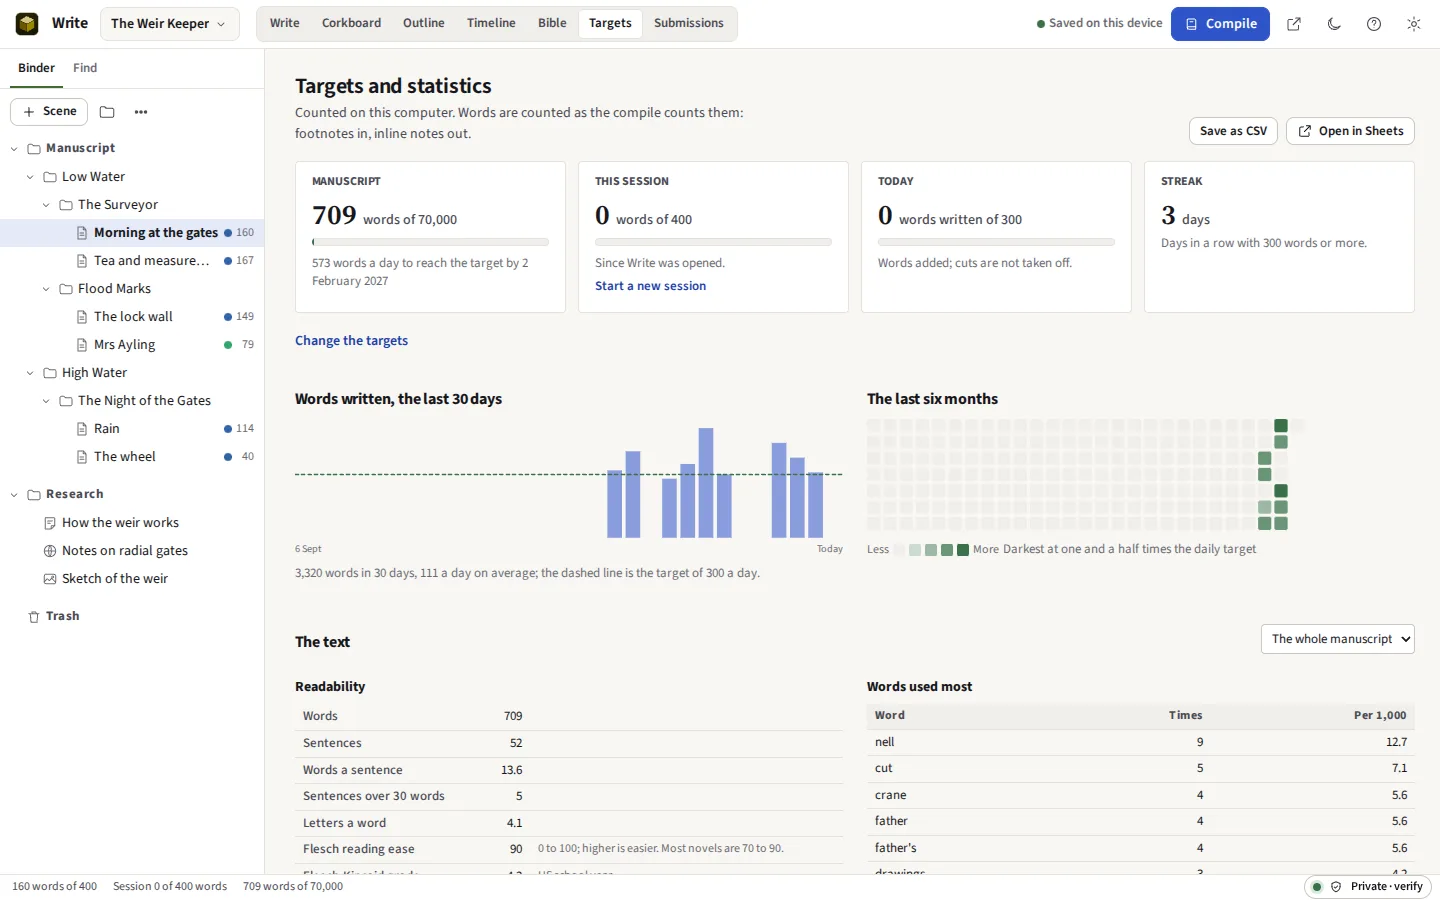Click the document icon for Rain scene
The width and height of the screenshot is (1440, 900).
[82, 429]
